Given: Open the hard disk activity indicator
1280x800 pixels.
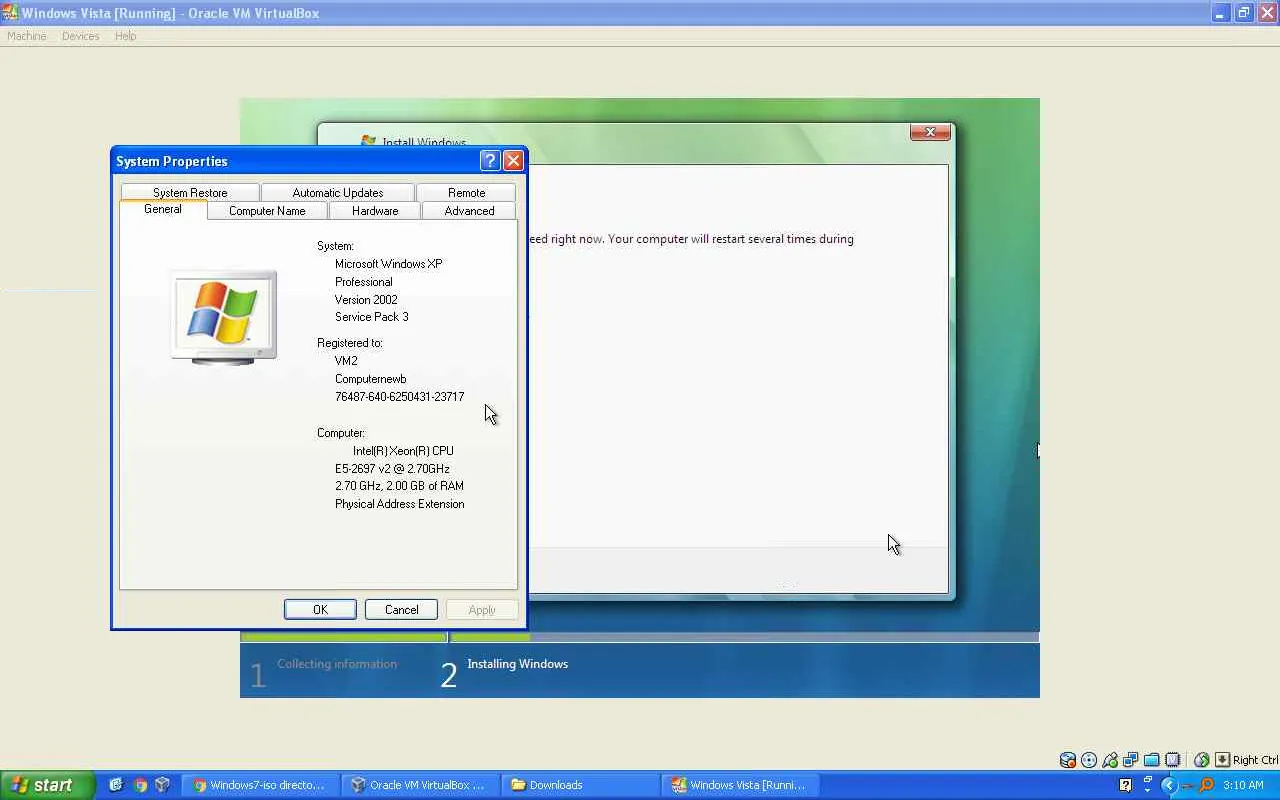Looking at the screenshot, I should (1068, 760).
